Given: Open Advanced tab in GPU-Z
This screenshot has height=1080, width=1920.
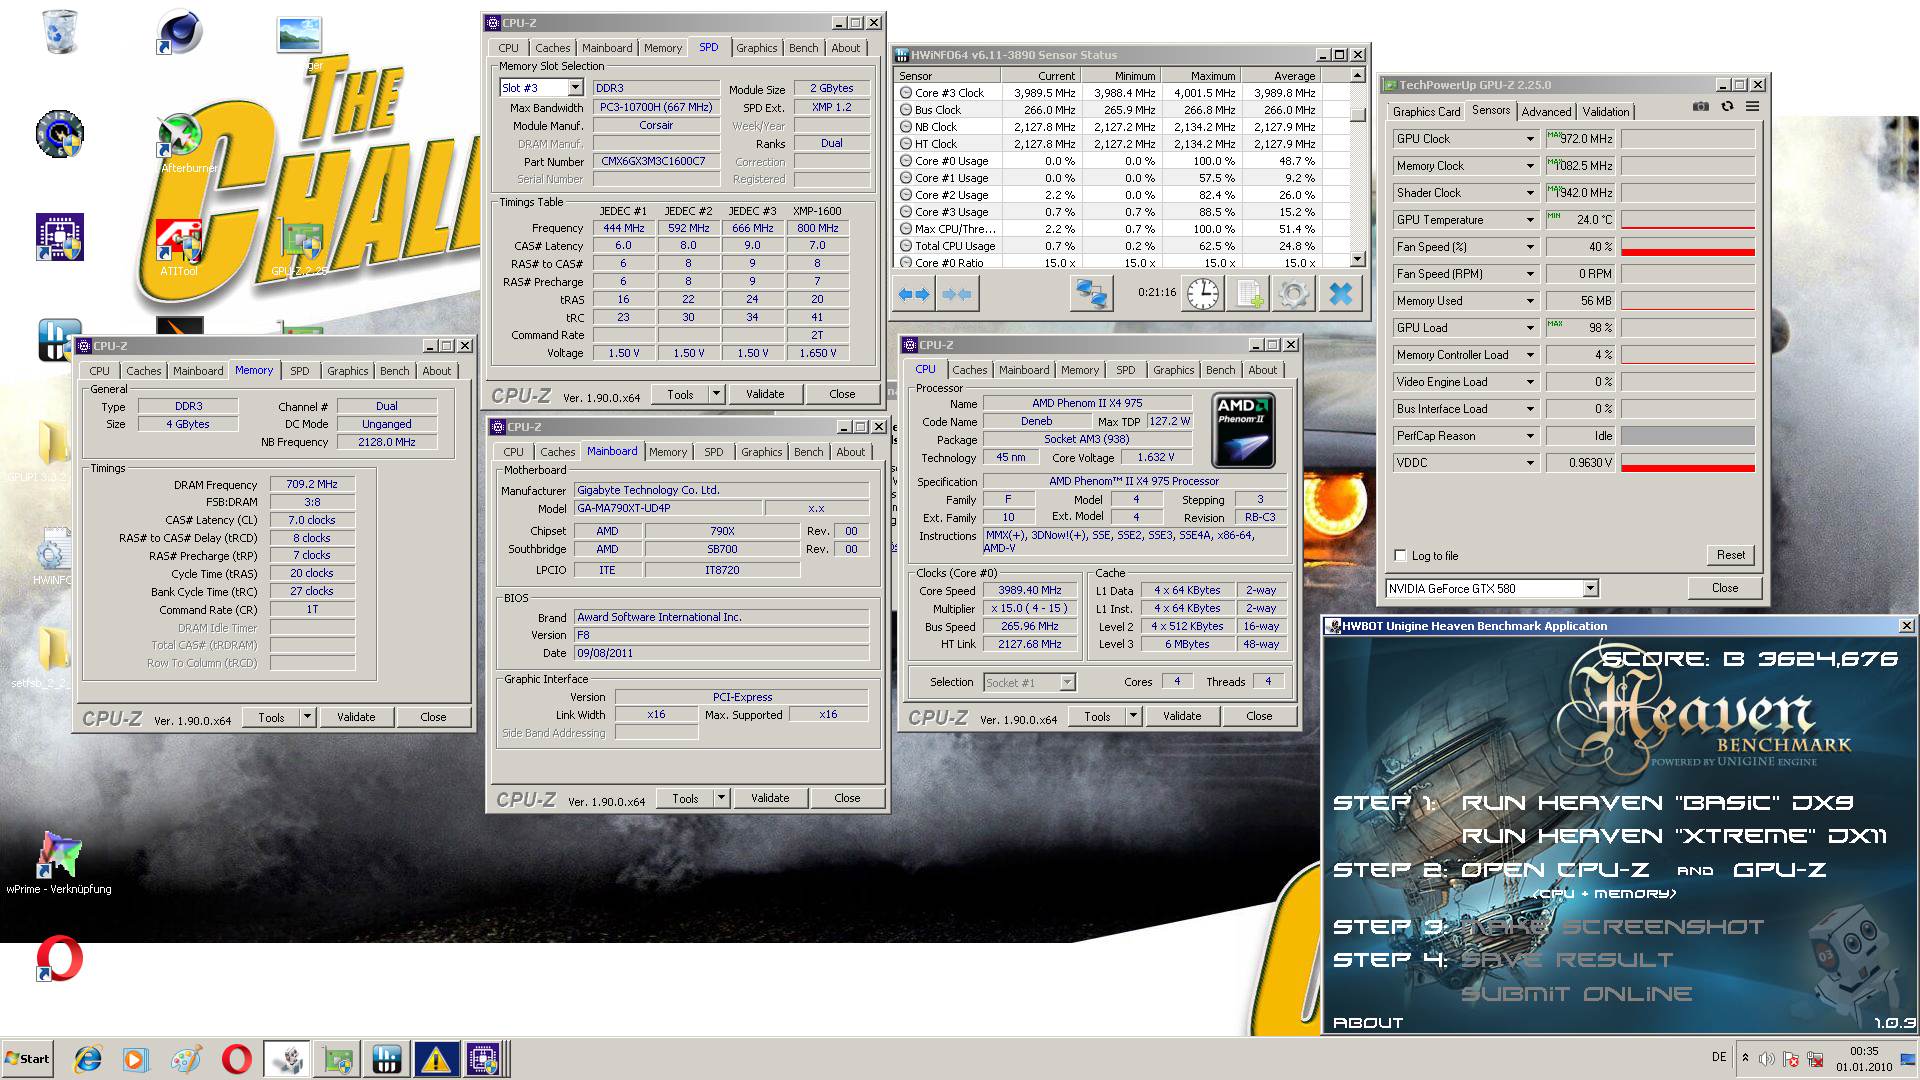Looking at the screenshot, I should 1547,112.
